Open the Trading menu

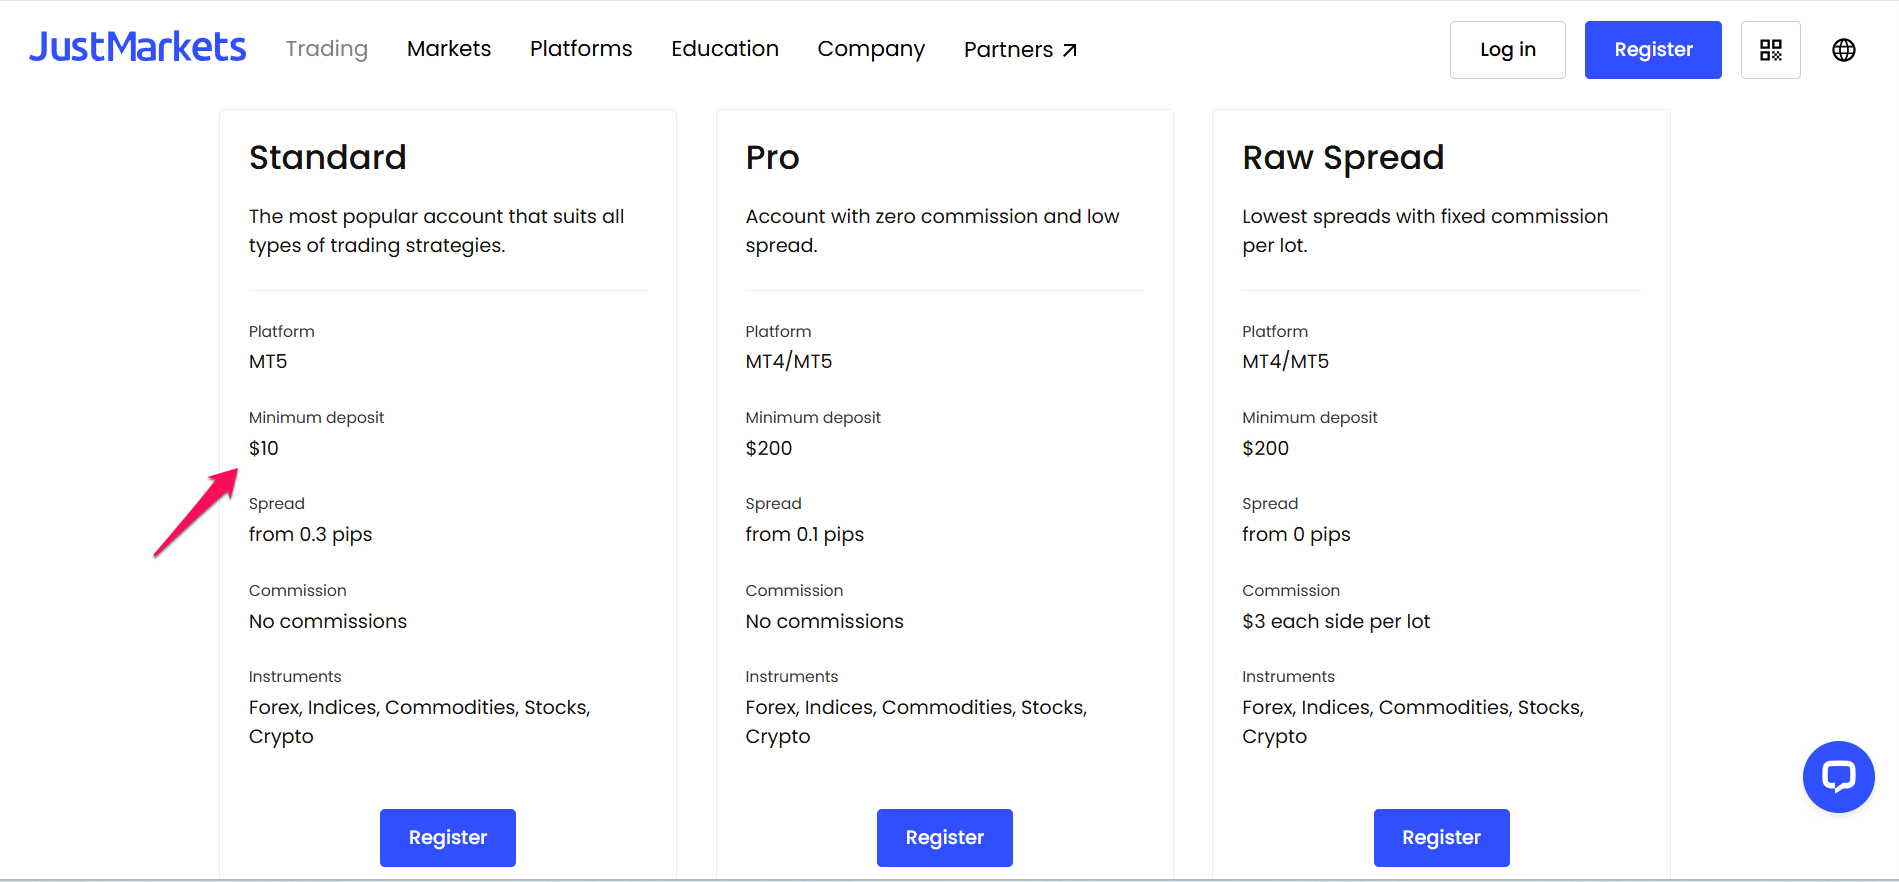[x=326, y=49]
